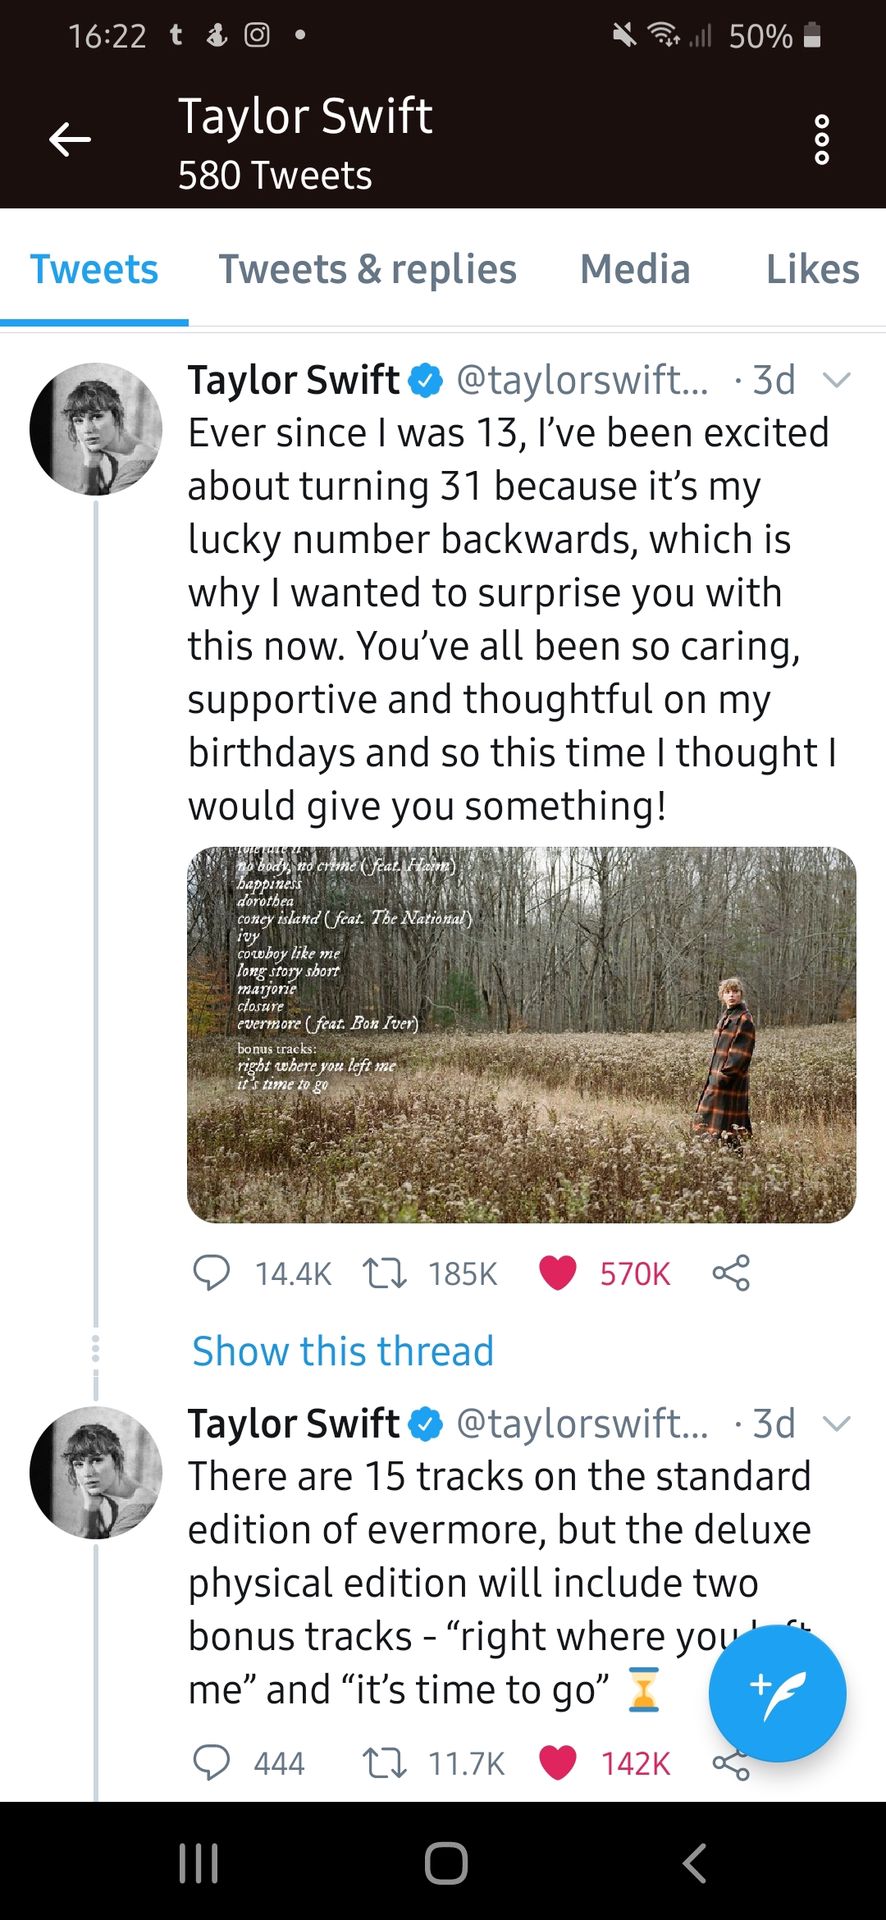Expand the second tweet's options chevron
Screen dimensions: 886x1920
[x=835, y=1423]
